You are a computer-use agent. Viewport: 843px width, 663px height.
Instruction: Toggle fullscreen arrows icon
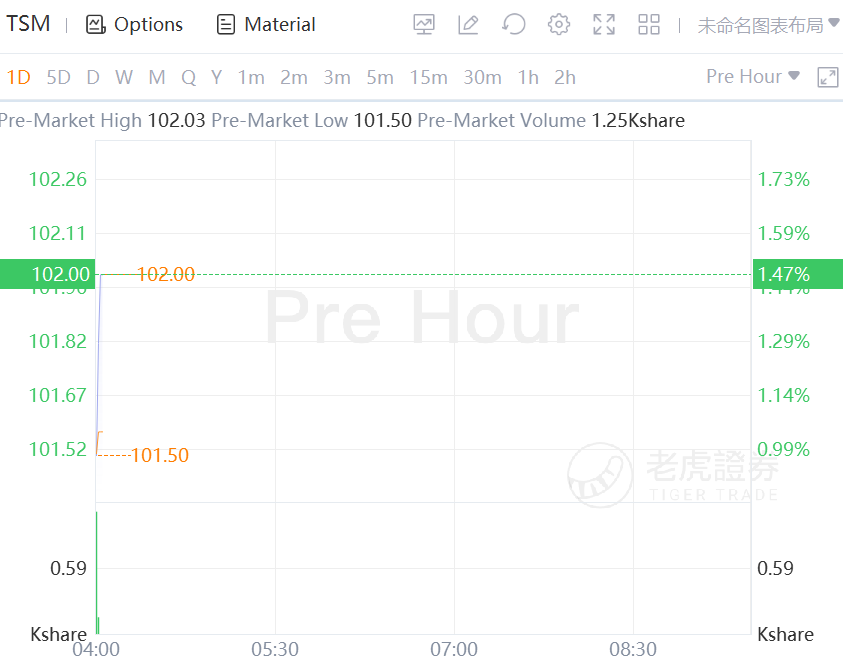(604, 25)
